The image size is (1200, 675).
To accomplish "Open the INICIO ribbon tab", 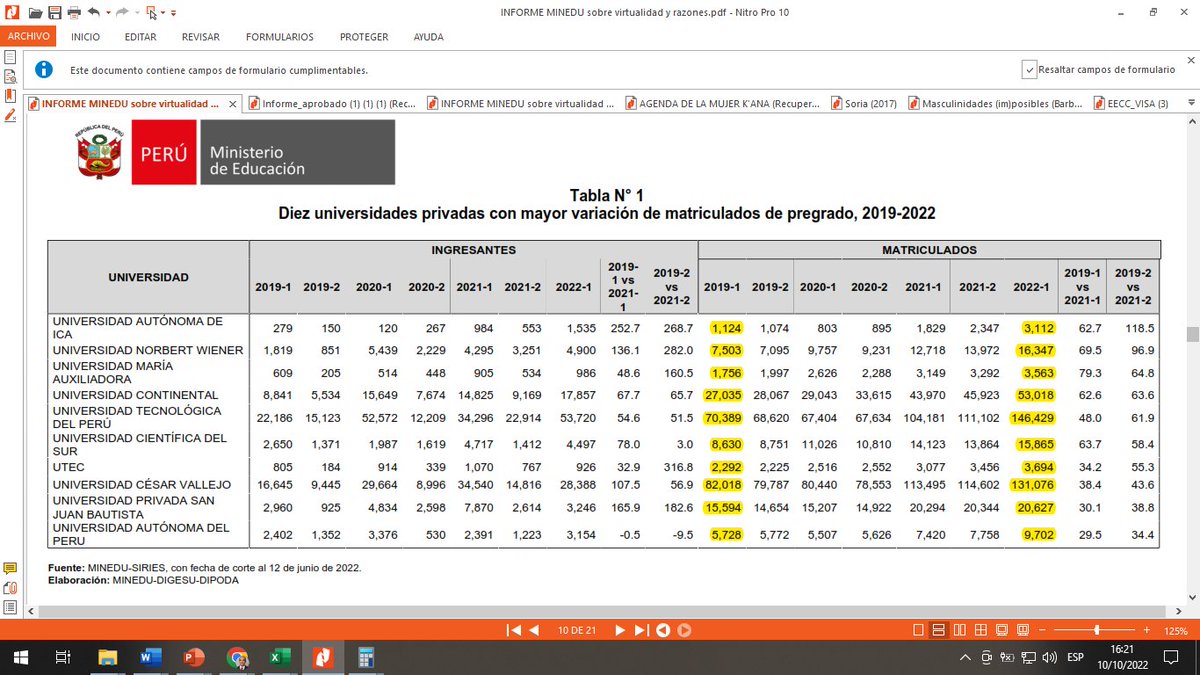I will coord(86,37).
